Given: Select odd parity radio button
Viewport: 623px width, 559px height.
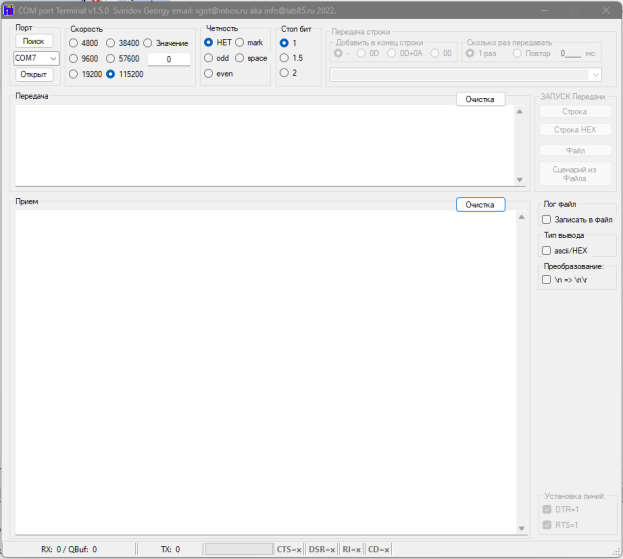Looking at the screenshot, I should tap(208, 58).
